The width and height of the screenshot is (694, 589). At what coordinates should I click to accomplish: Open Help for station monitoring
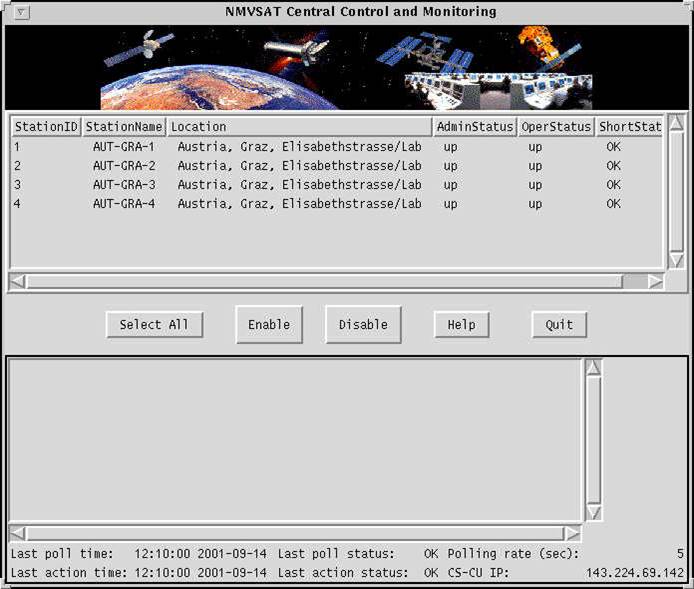click(462, 325)
